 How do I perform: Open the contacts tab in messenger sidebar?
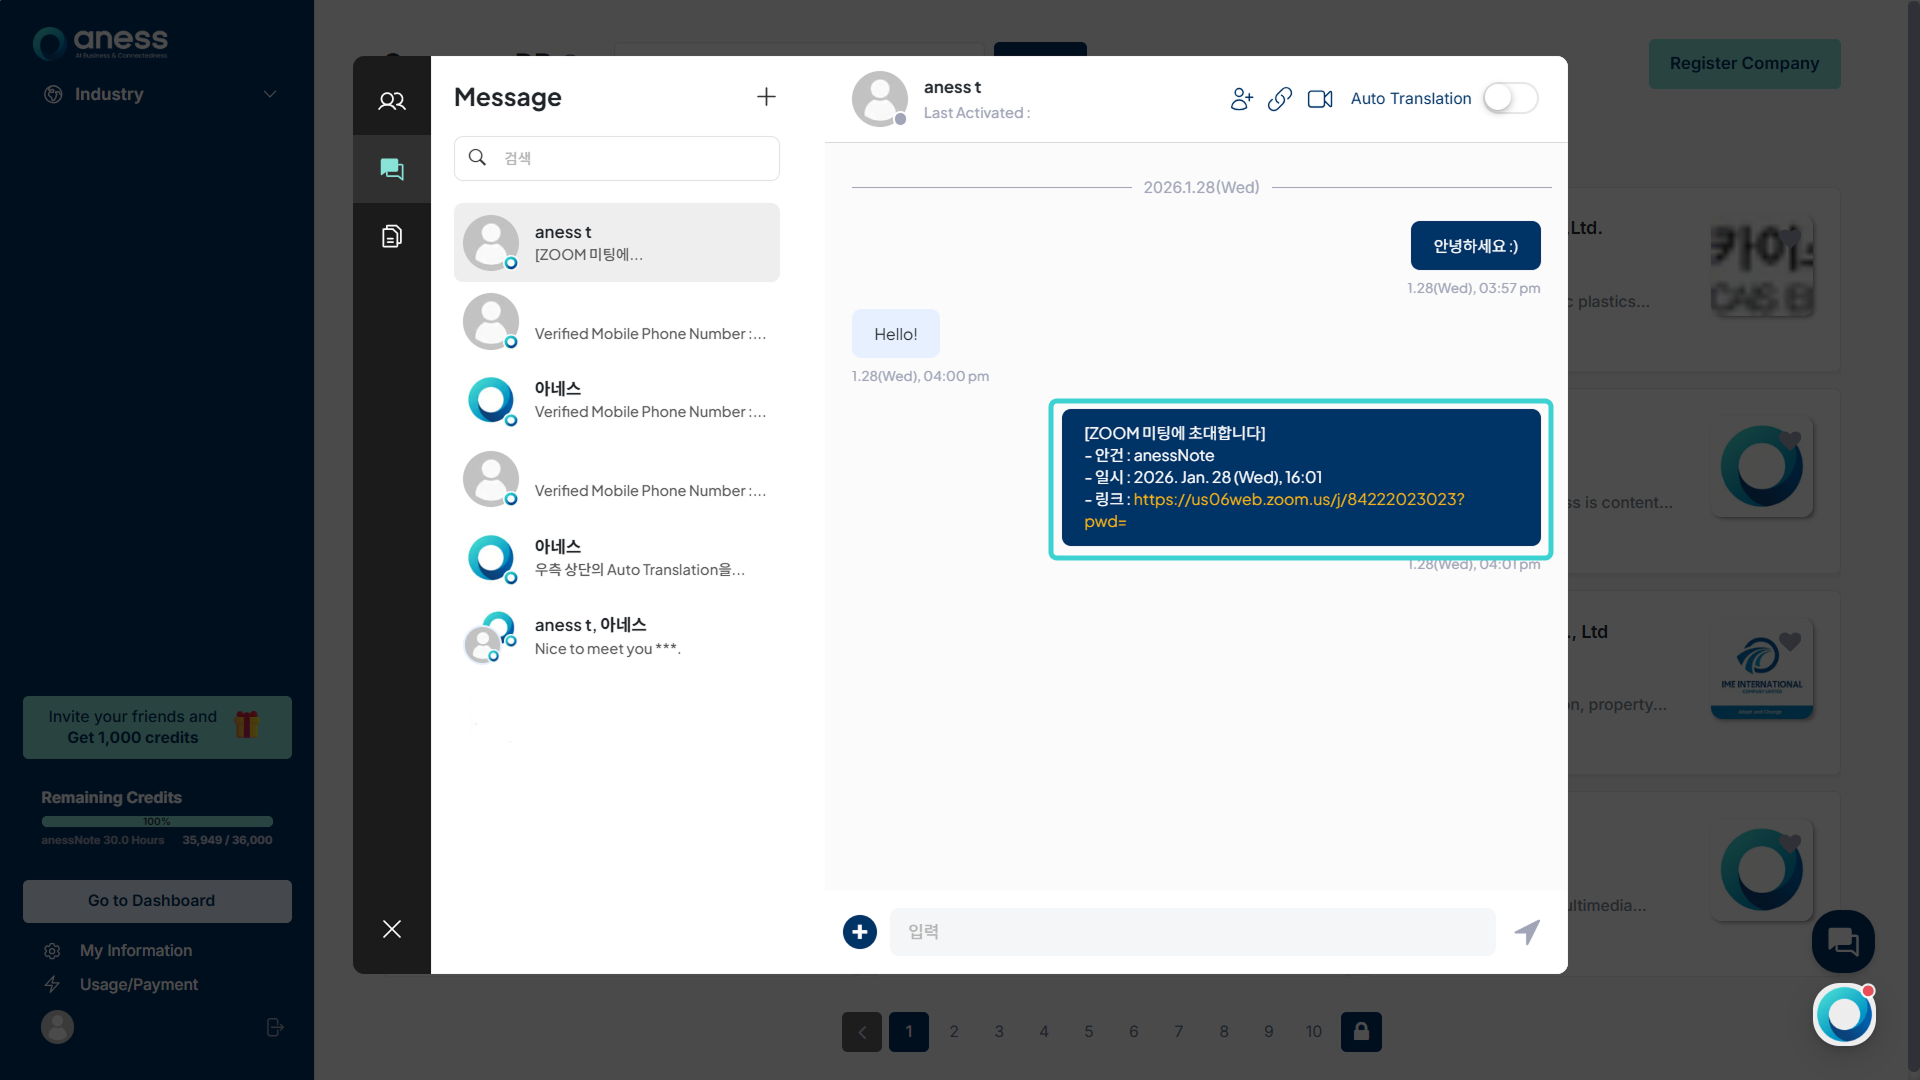coord(392,100)
